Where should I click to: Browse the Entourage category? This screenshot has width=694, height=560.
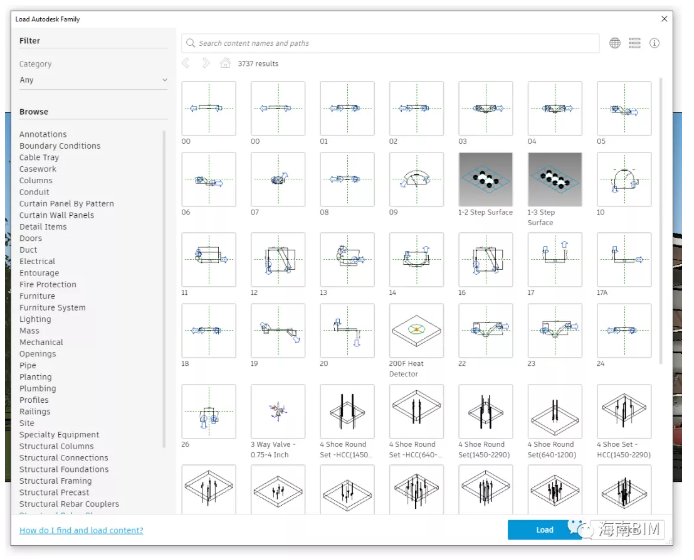[x=39, y=273]
